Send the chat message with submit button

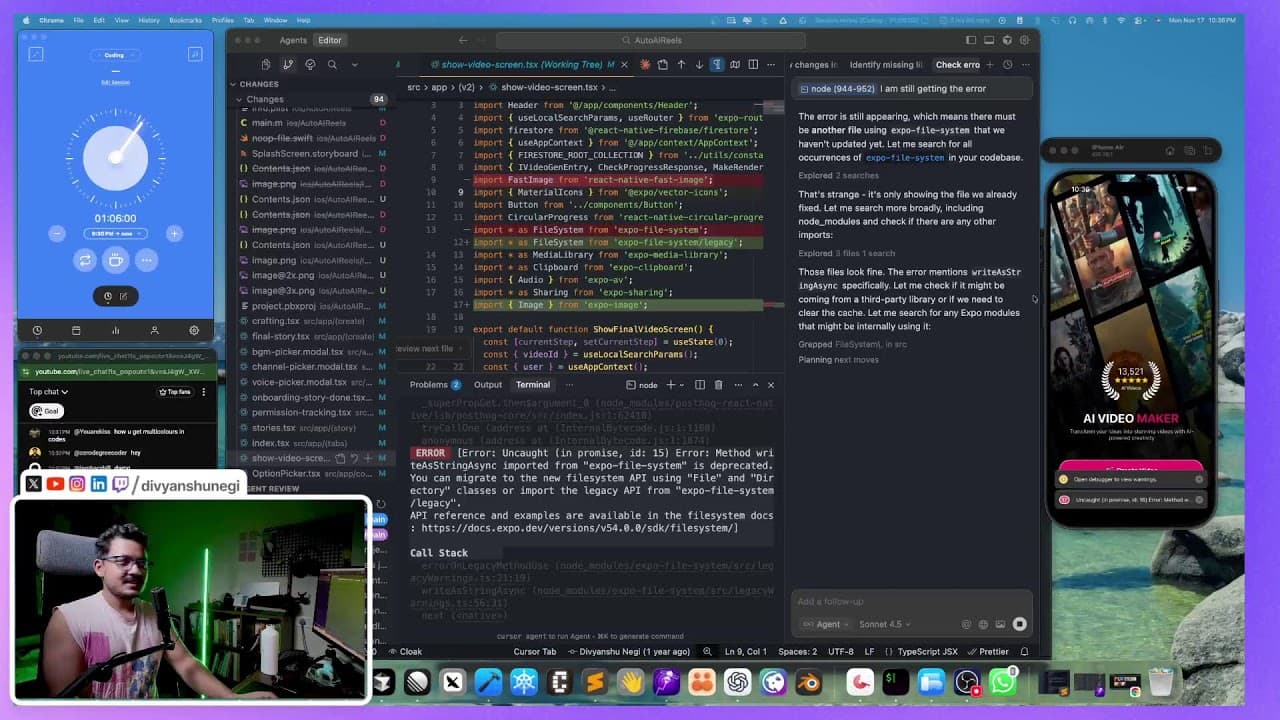[1019, 624]
